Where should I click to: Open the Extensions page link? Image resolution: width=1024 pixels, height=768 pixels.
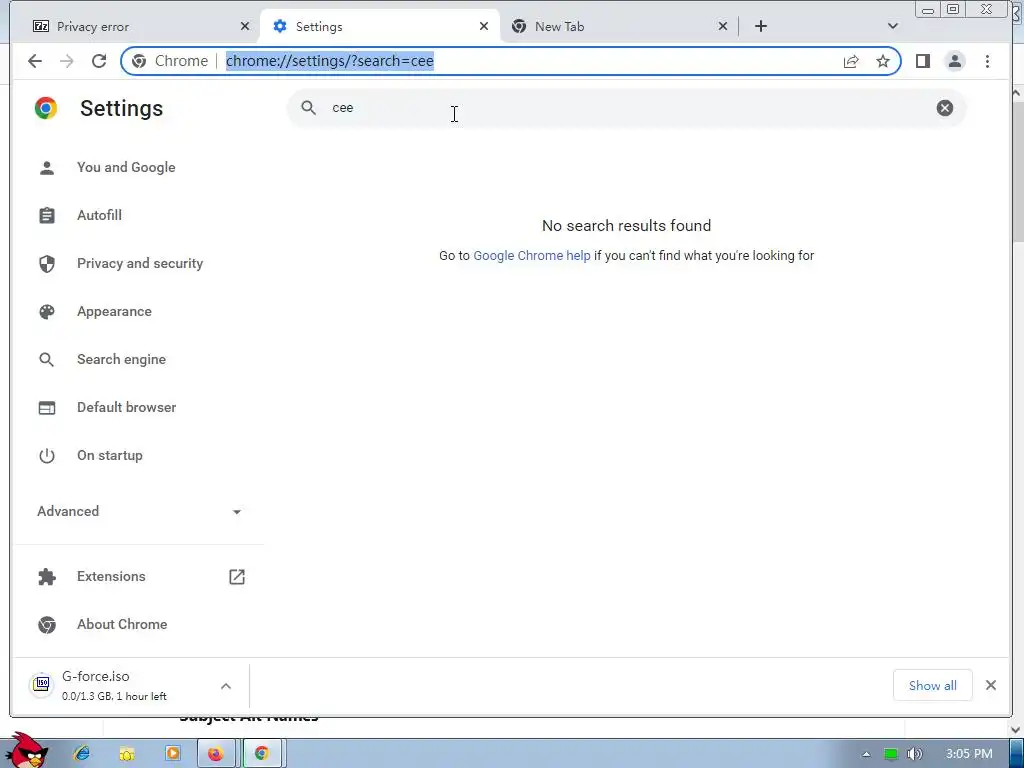pos(139,577)
